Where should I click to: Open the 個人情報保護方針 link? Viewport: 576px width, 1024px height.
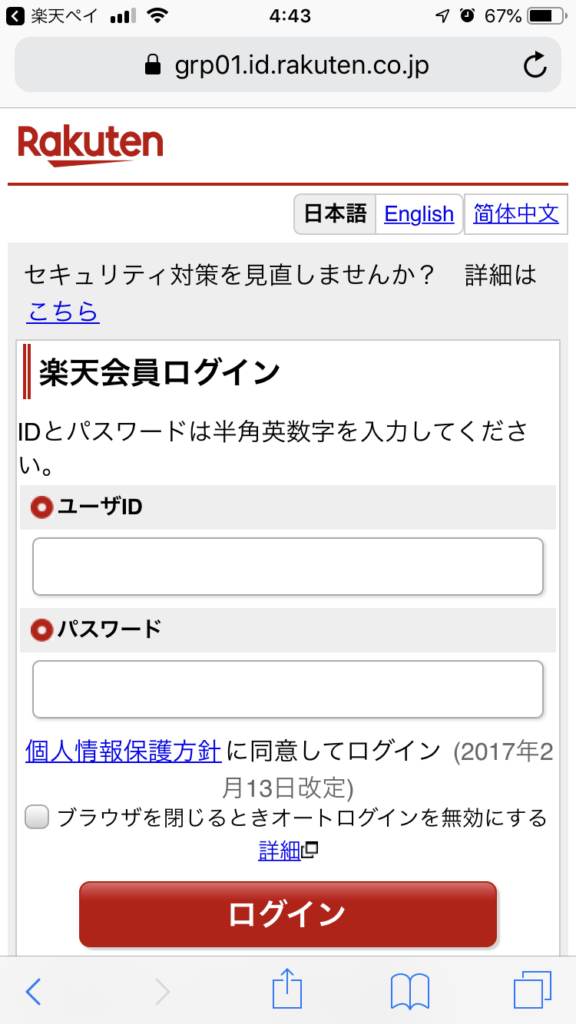coord(123,752)
